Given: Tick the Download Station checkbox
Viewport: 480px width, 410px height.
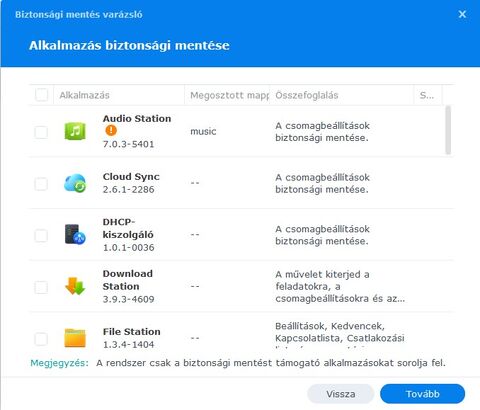Looking at the screenshot, I should pyautogui.click(x=41, y=287).
